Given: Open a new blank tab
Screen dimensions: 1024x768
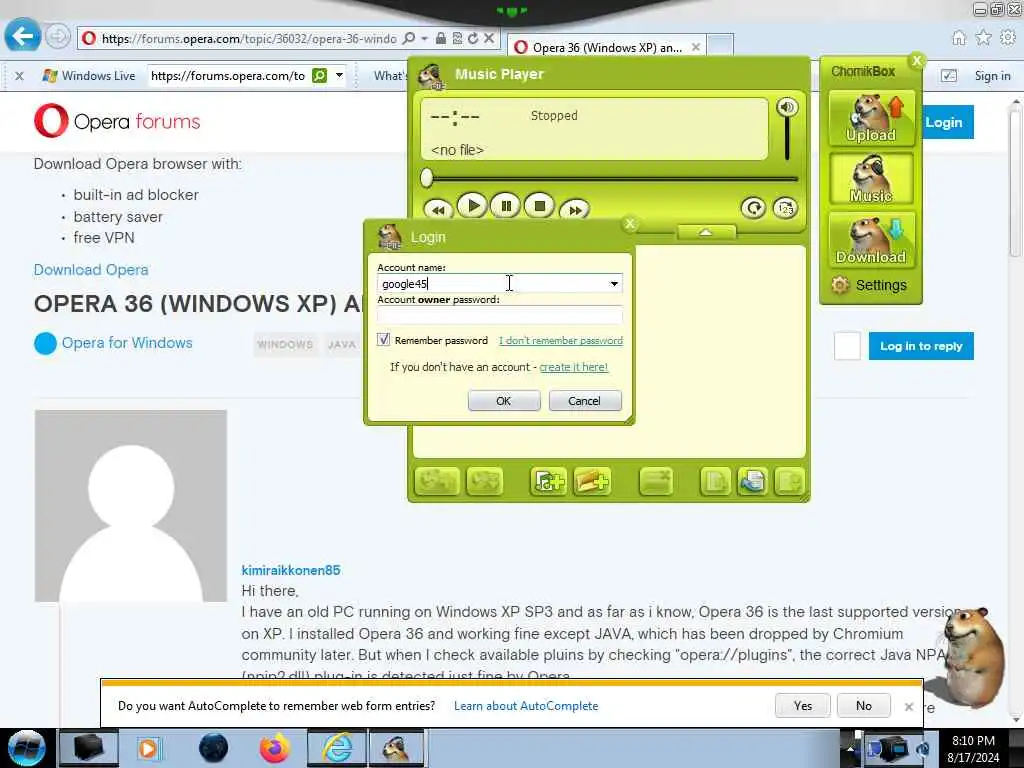Looking at the screenshot, I should click(720, 46).
